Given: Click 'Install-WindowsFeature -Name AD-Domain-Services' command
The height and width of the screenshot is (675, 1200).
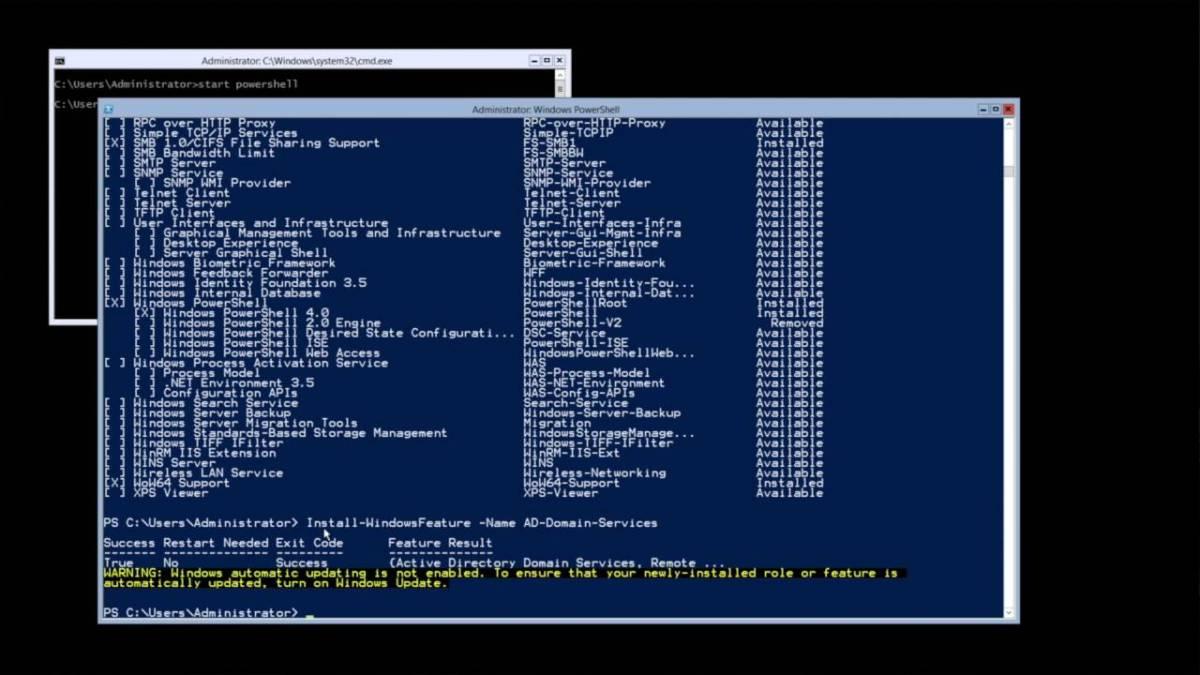Looking at the screenshot, I should click(482, 523).
